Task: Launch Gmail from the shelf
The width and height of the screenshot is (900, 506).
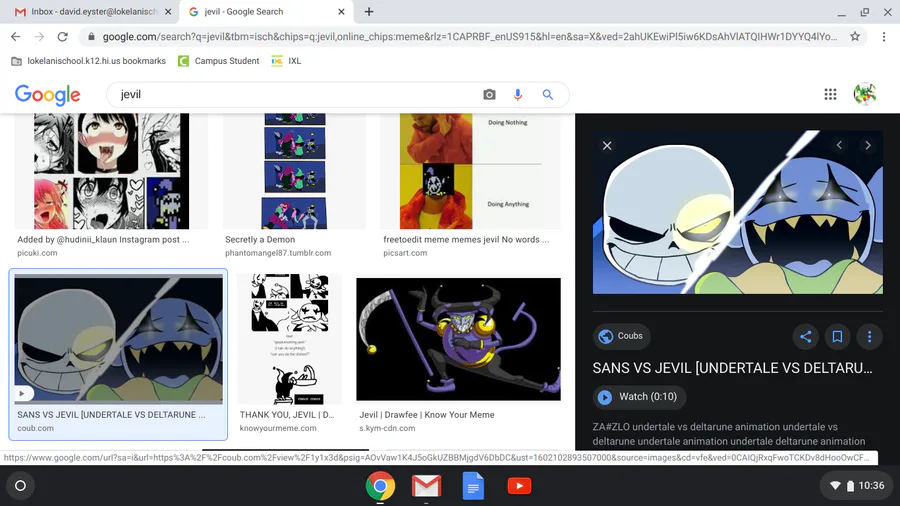Action: (426, 486)
